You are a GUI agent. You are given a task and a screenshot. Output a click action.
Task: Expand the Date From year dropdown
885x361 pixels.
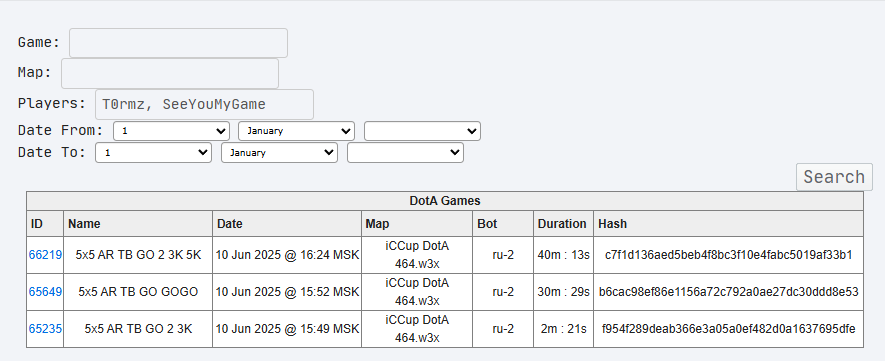pyautogui.click(x=422, y=131)
